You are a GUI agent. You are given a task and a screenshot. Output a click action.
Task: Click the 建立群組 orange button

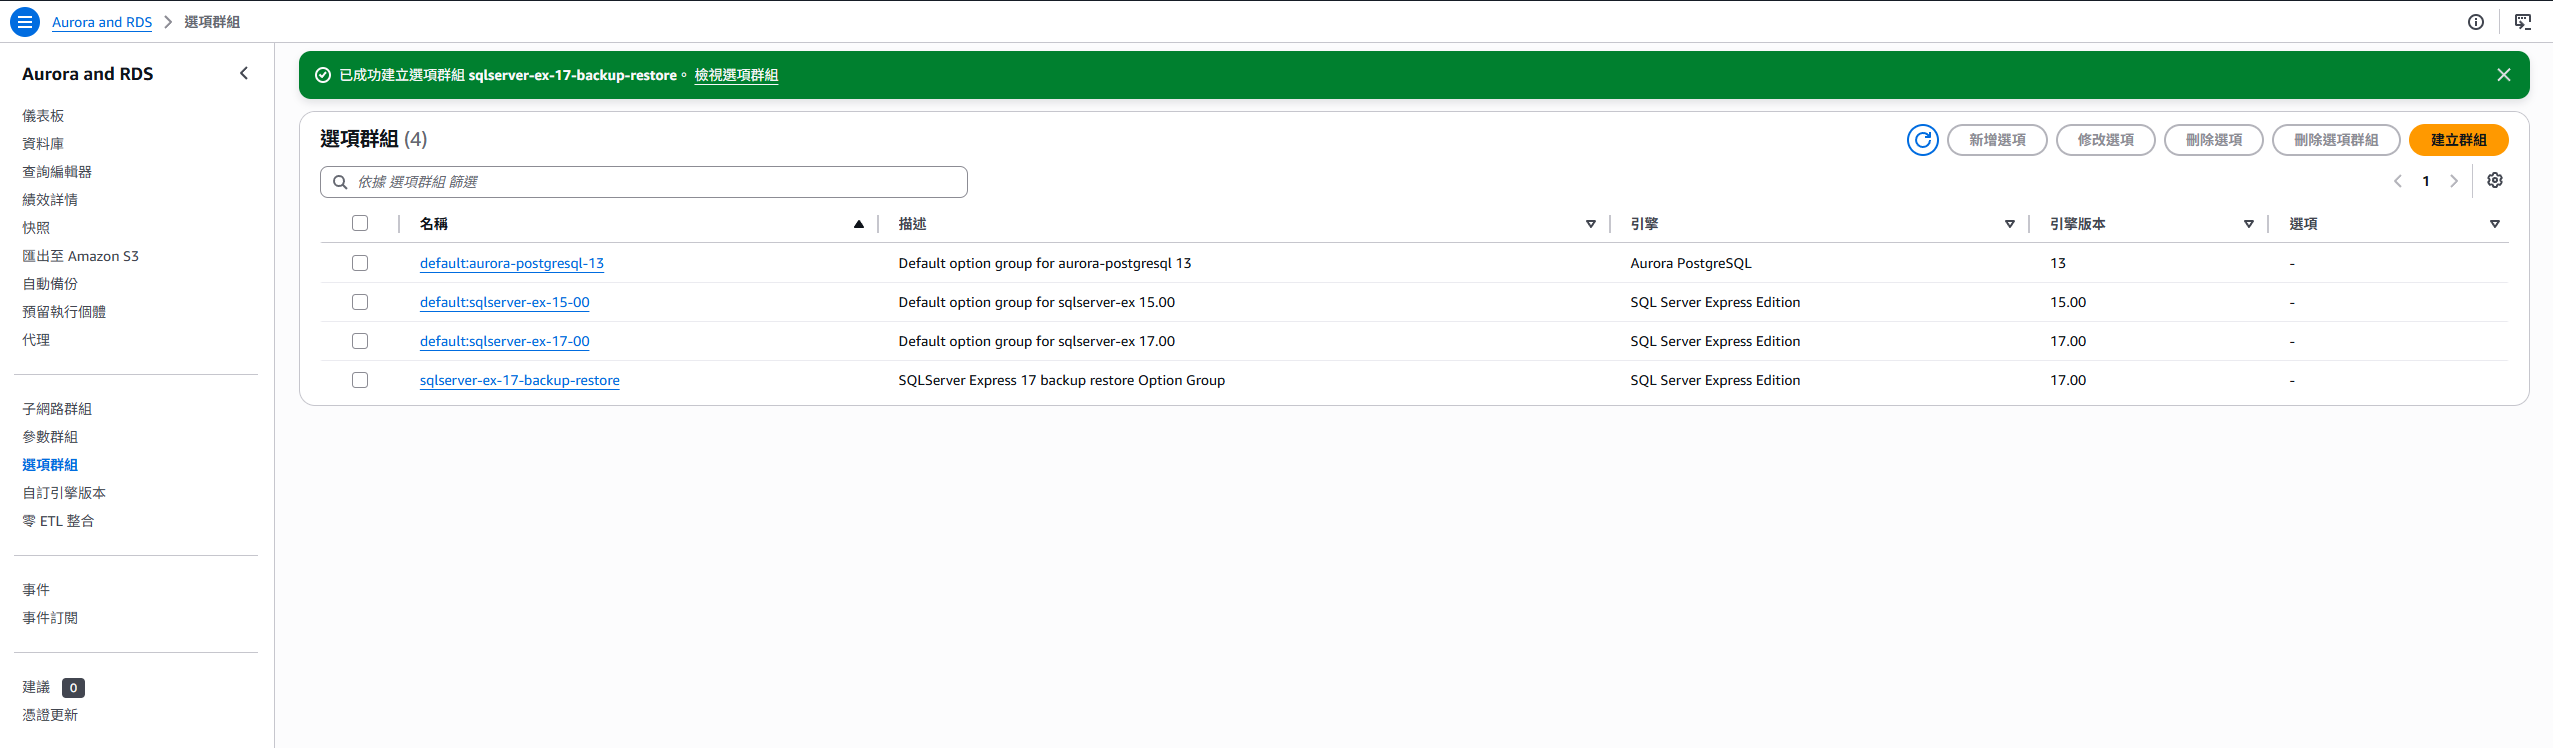pos(2458,140)
